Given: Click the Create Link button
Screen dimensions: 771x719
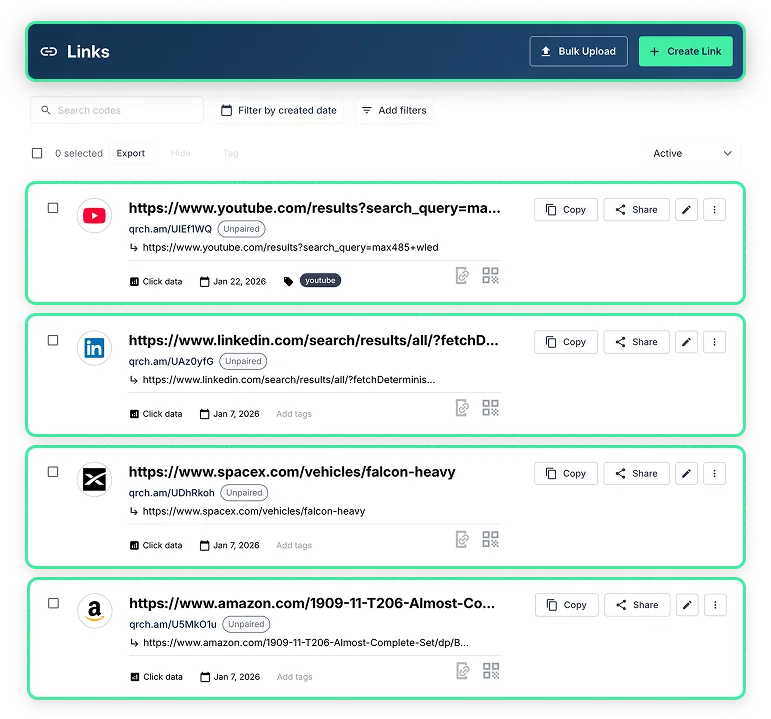Looking at the screenshot, I should click(685, 51).
